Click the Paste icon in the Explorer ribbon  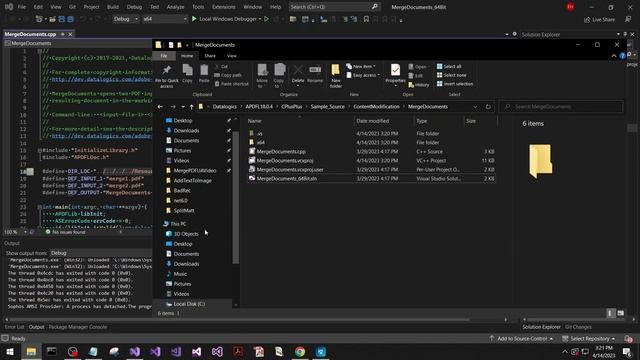click(x=204, y=73)
